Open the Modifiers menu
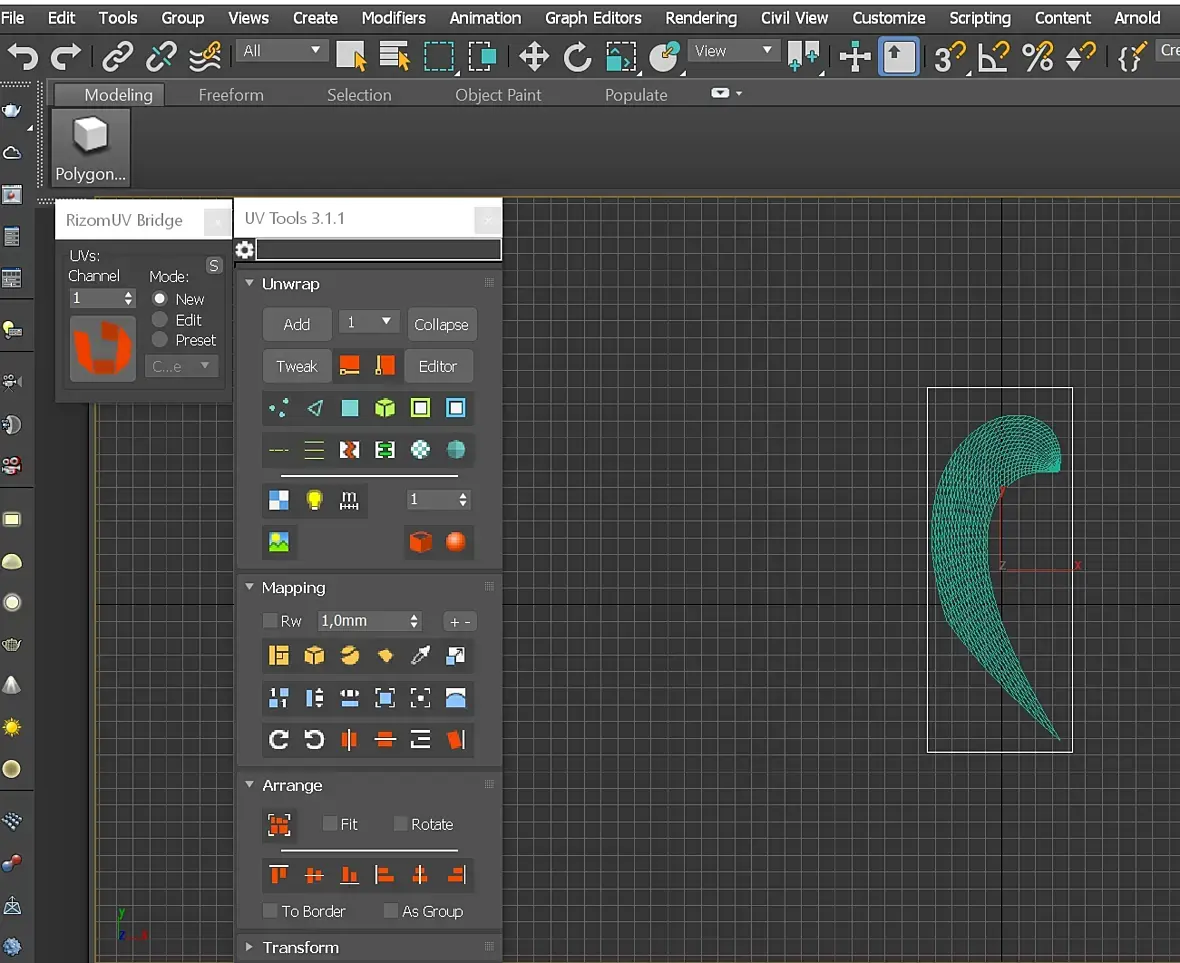The height and width of the screenshot is (963, 1180). [393, 18]
